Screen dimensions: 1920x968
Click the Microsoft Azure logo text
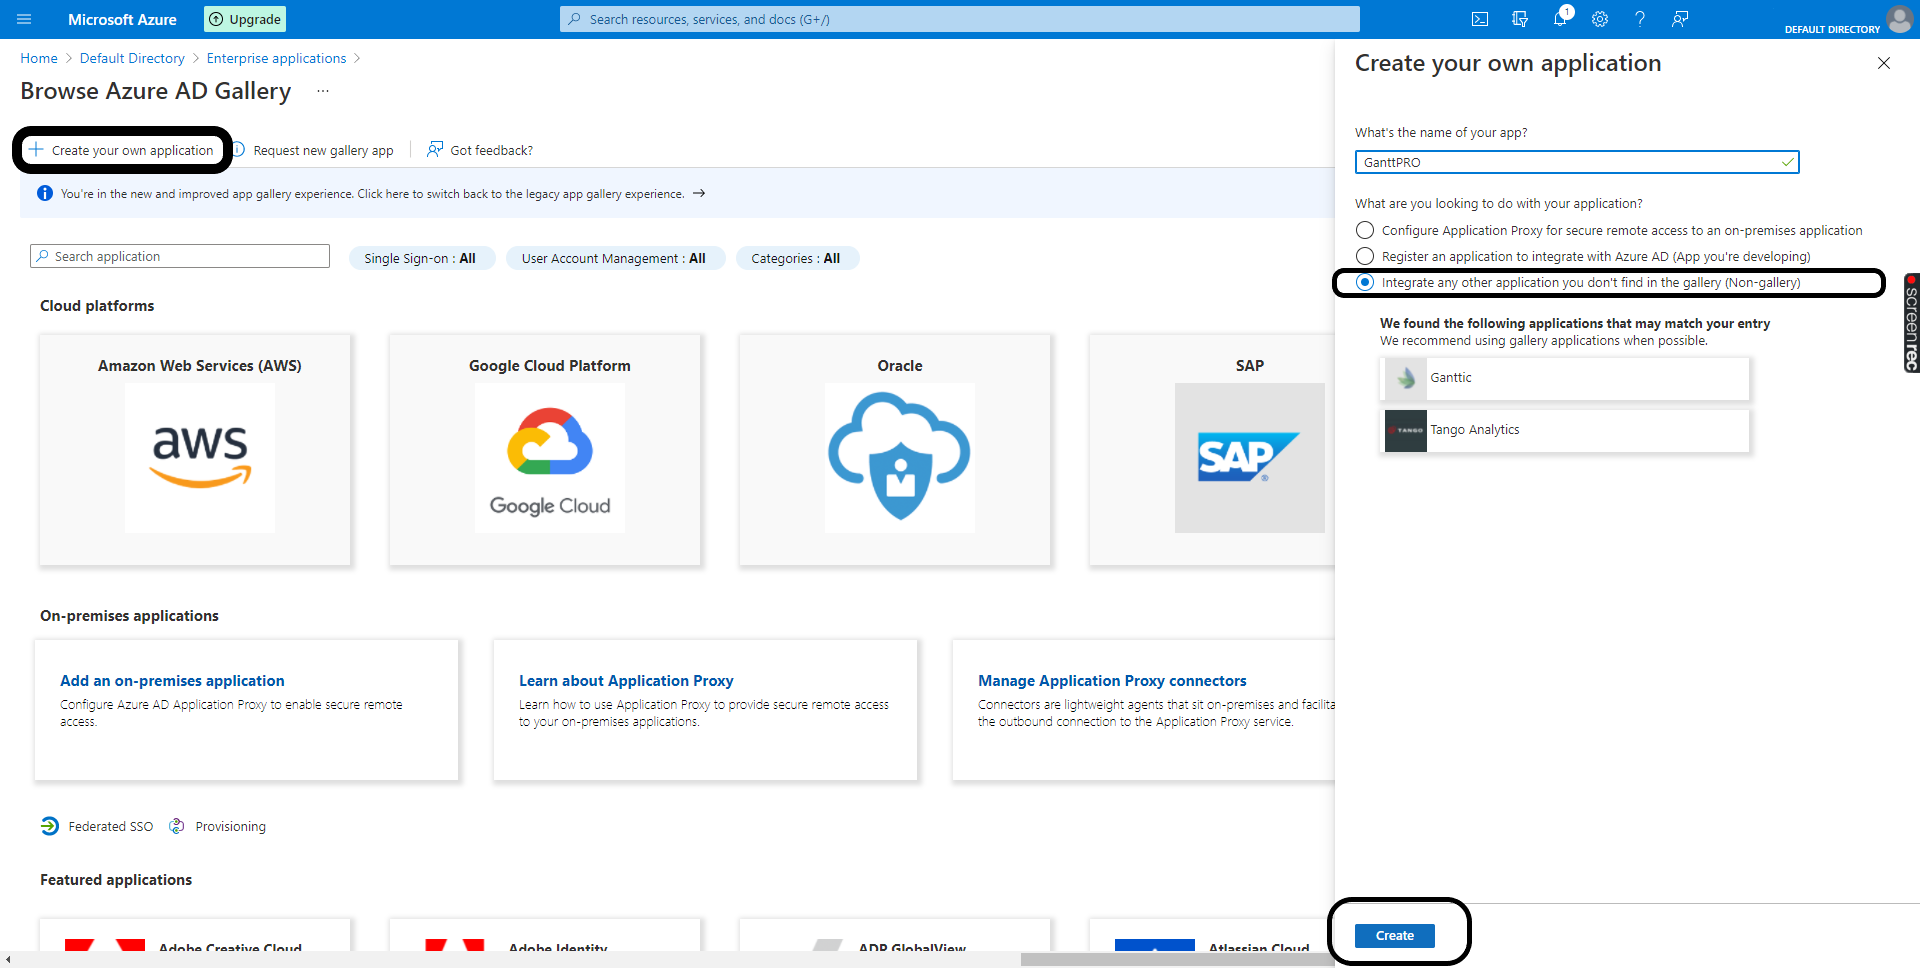coord(122,19)
